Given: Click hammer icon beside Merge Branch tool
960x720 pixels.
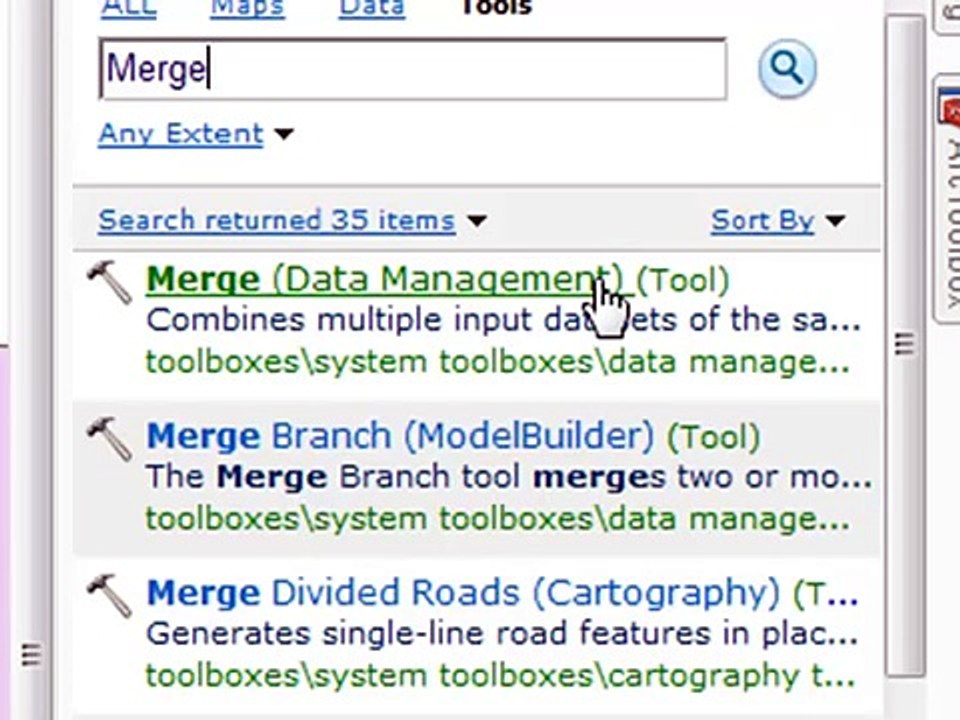Looking at the screenshot, I should pyautogui.click(x=110, y=439).
